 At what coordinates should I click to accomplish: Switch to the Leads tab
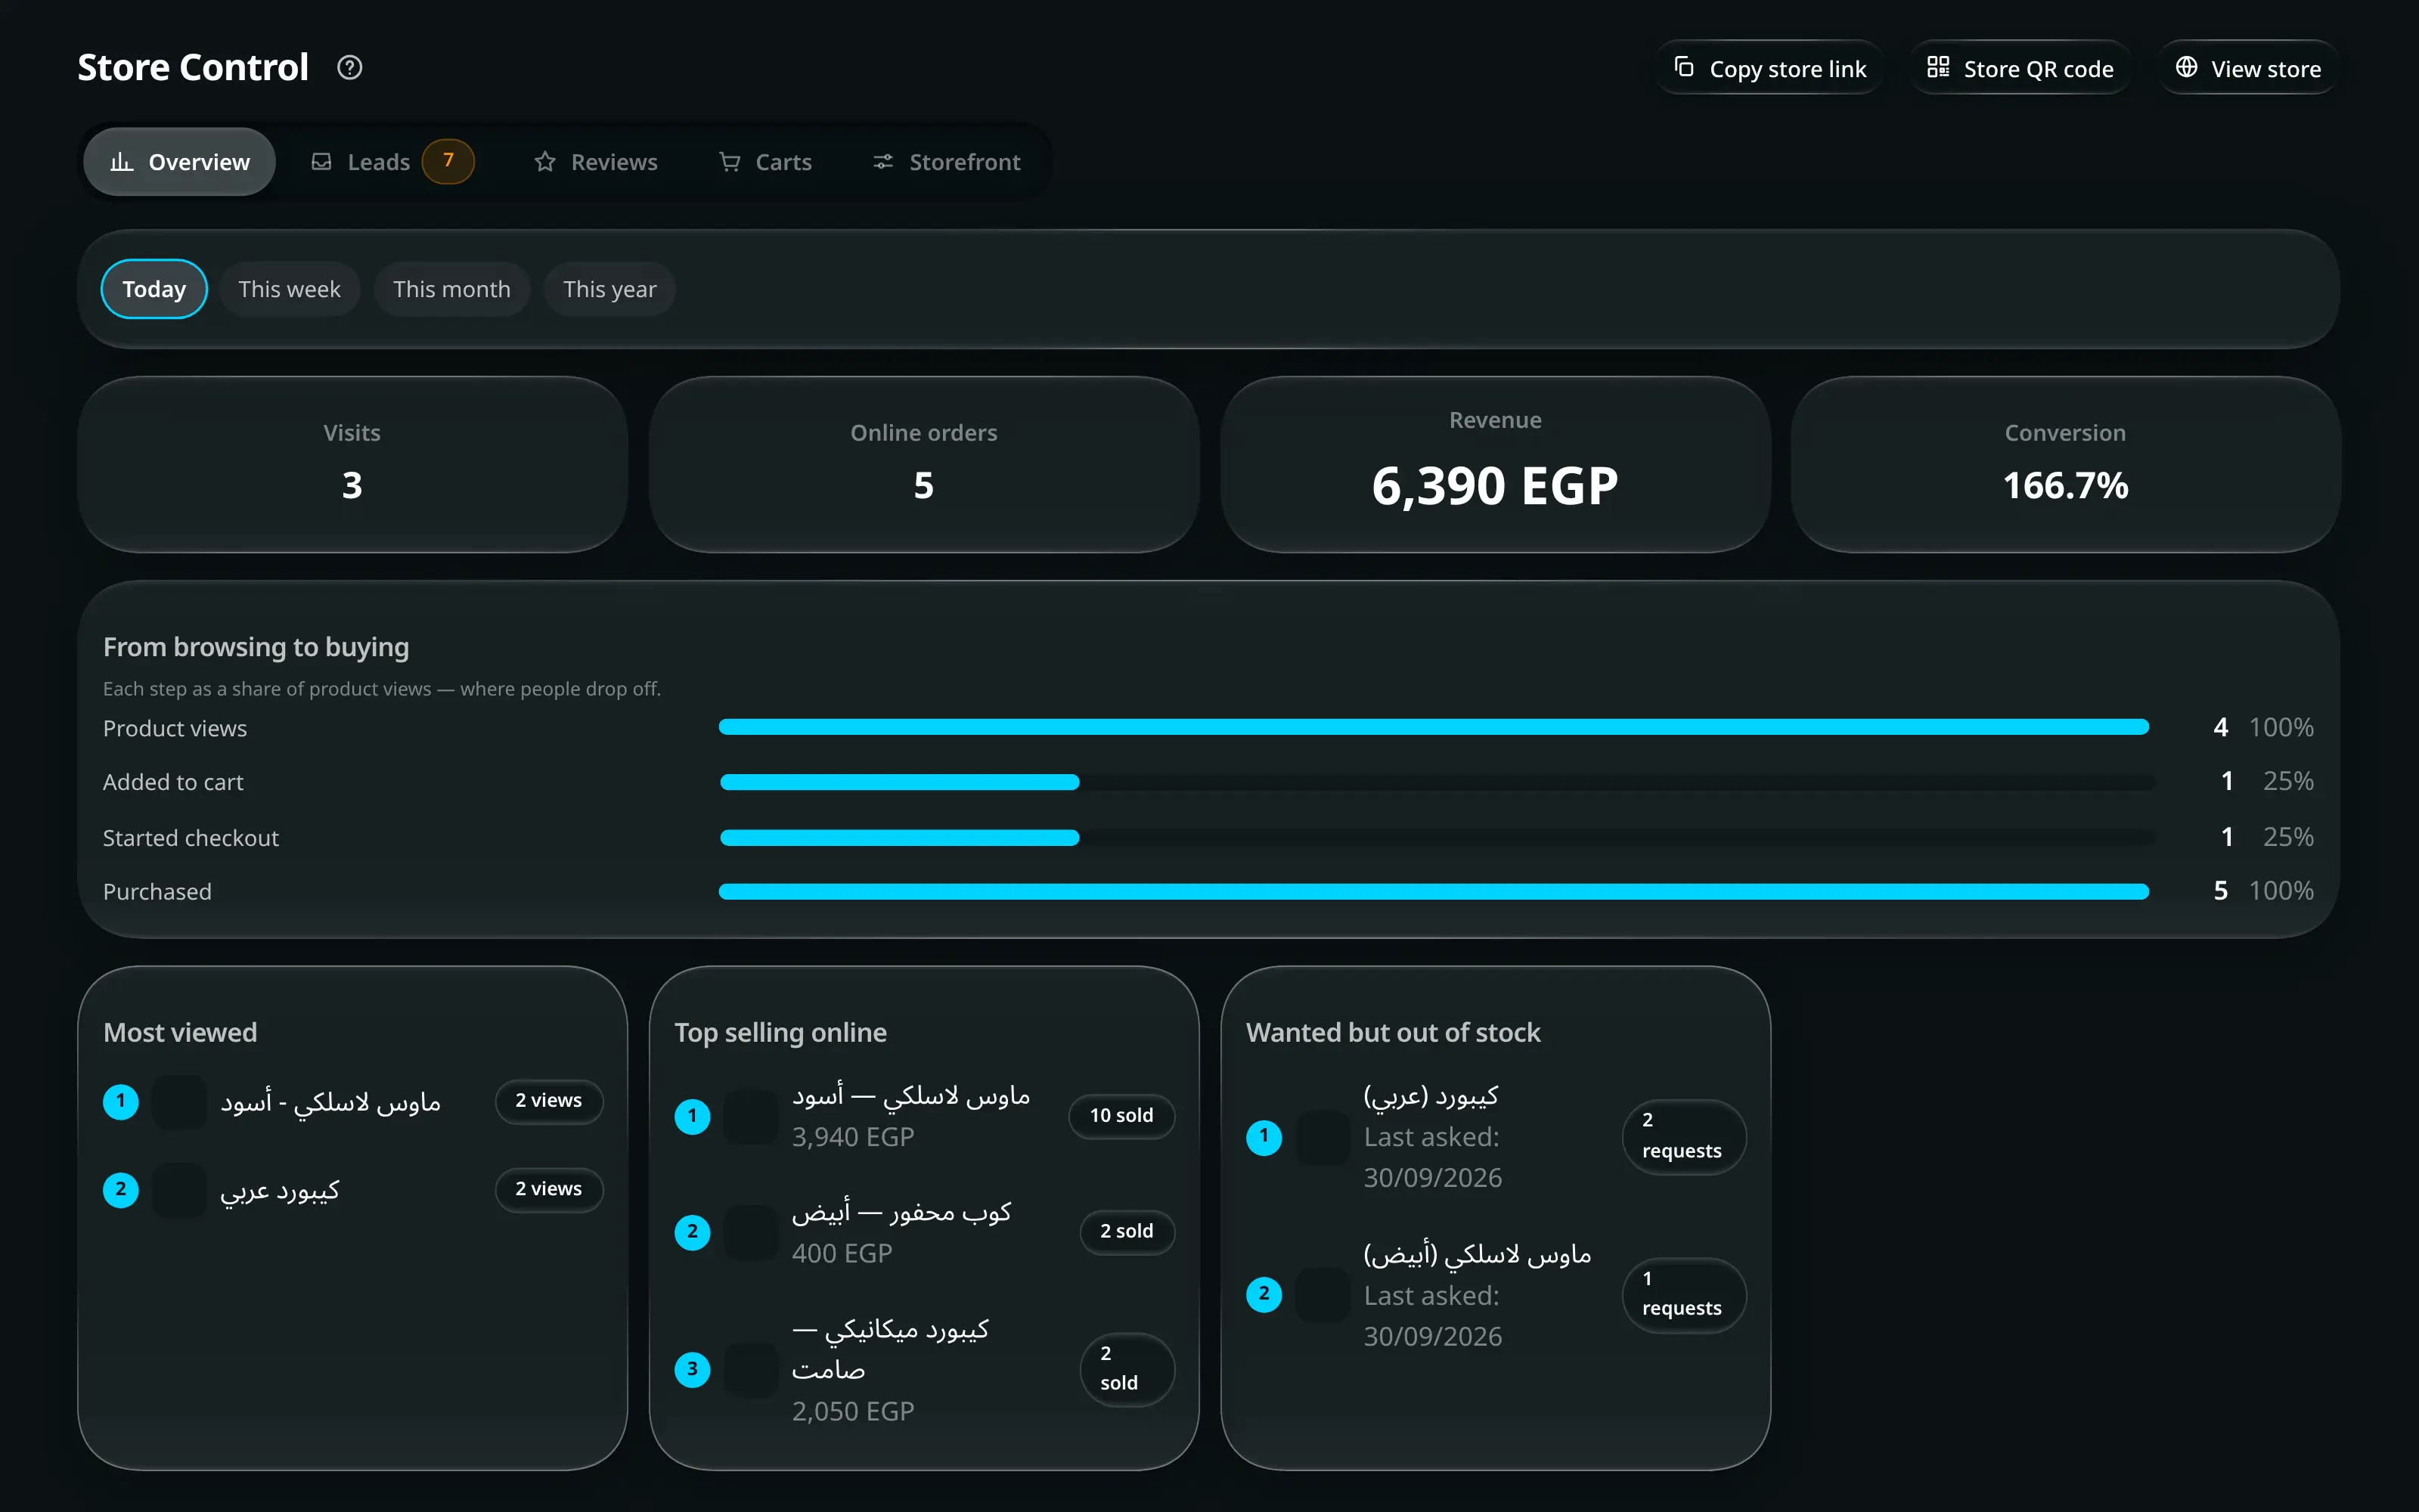[392, 161]
